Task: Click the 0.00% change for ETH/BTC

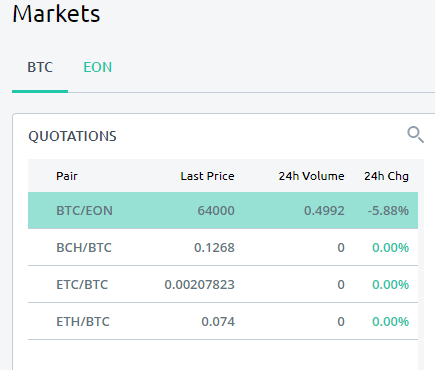Action: point(390,322)
